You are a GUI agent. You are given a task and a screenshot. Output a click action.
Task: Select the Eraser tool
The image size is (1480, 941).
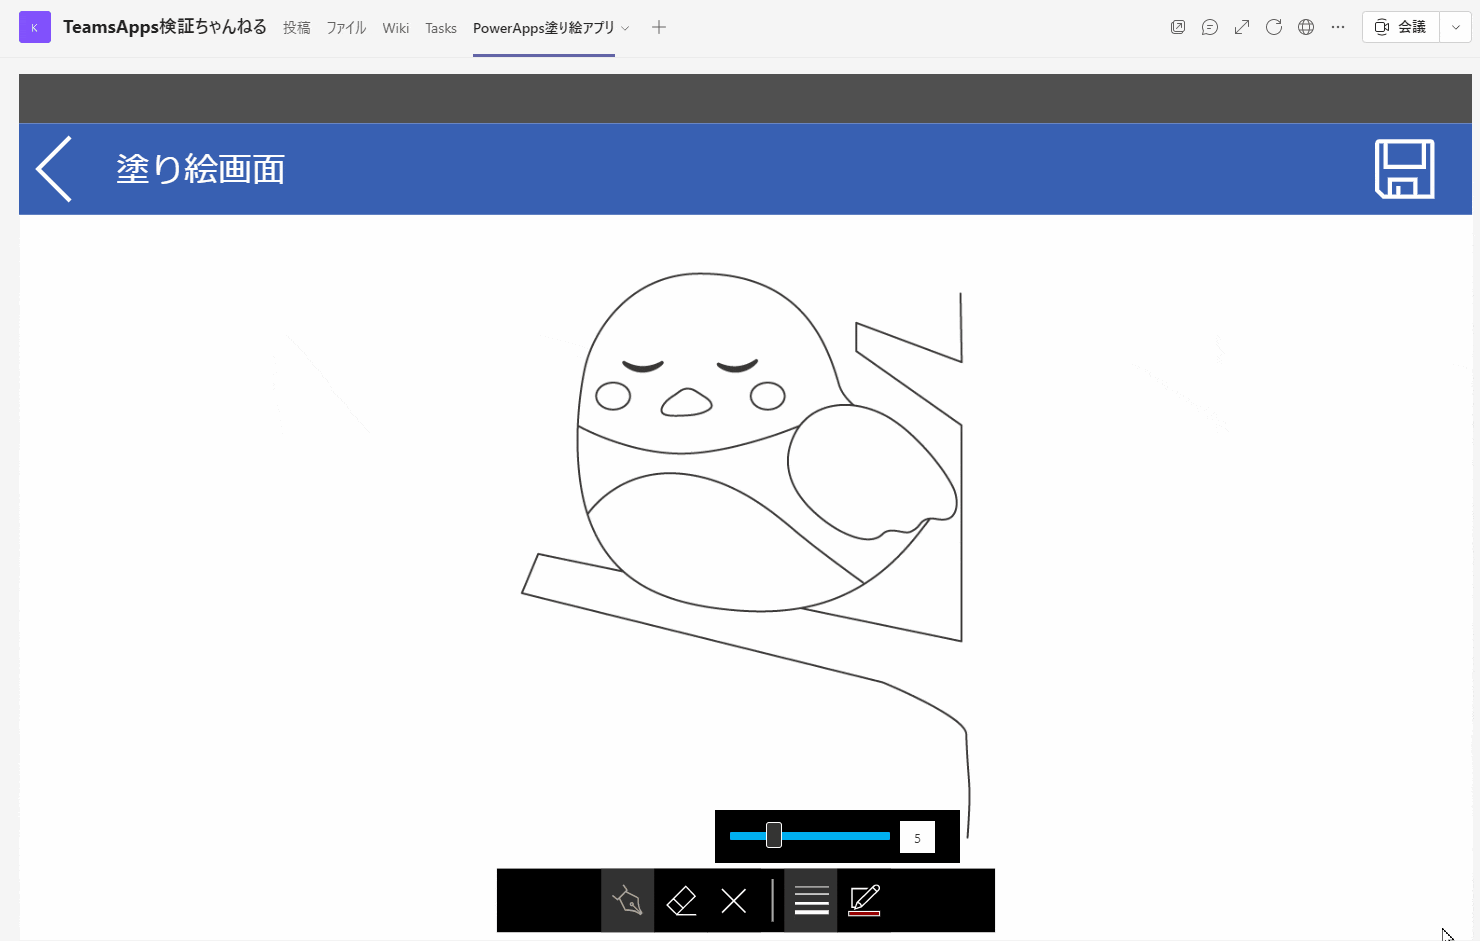(681, 900)
